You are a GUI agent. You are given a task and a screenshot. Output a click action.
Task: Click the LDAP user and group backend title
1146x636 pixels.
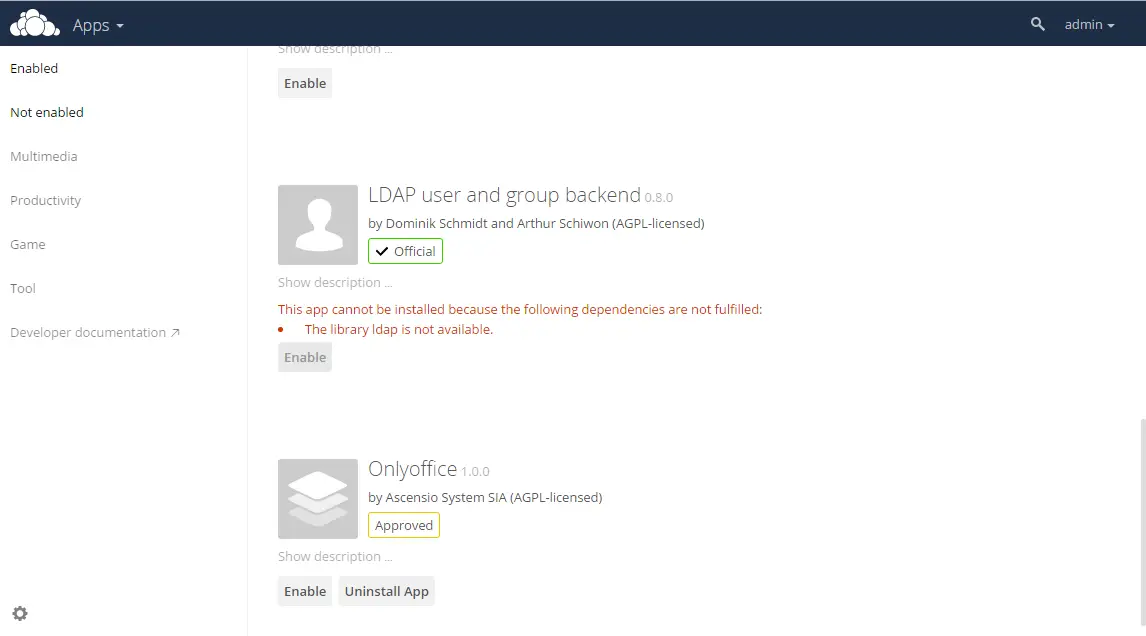504,195
